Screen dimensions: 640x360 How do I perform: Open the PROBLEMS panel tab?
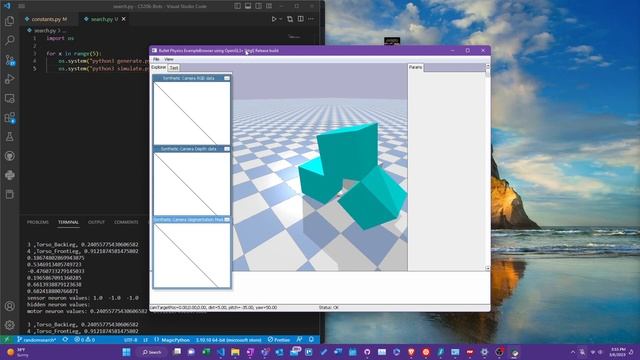(38, 222)
